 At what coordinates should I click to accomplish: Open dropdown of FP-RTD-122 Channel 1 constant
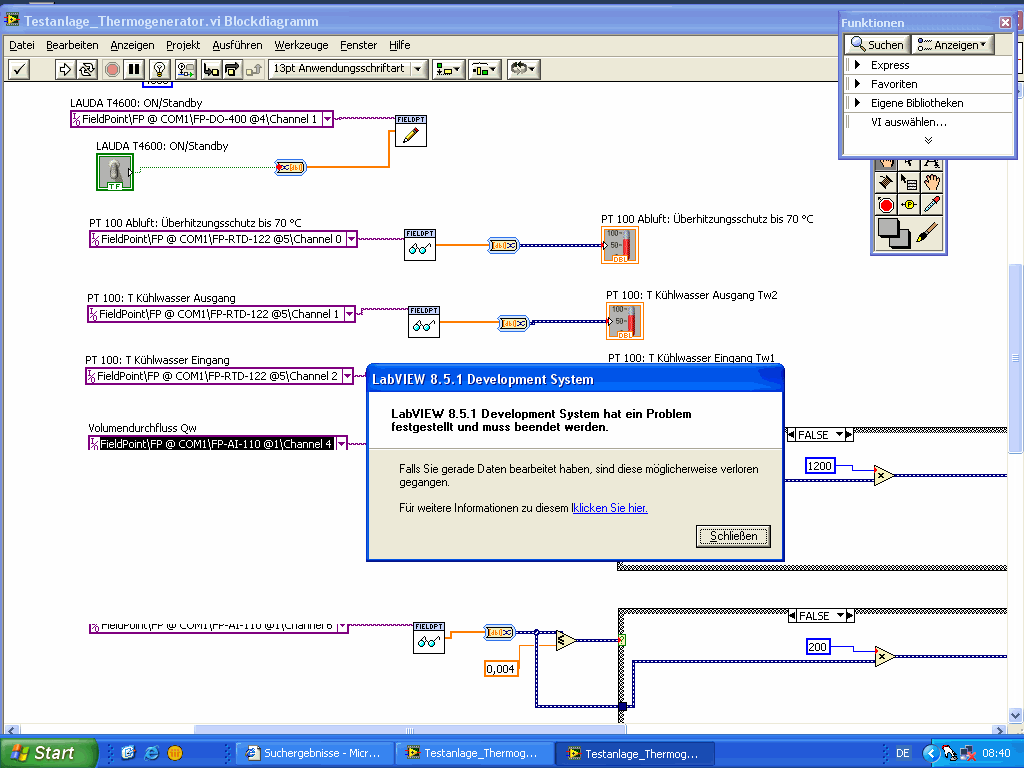click(349, 314)
